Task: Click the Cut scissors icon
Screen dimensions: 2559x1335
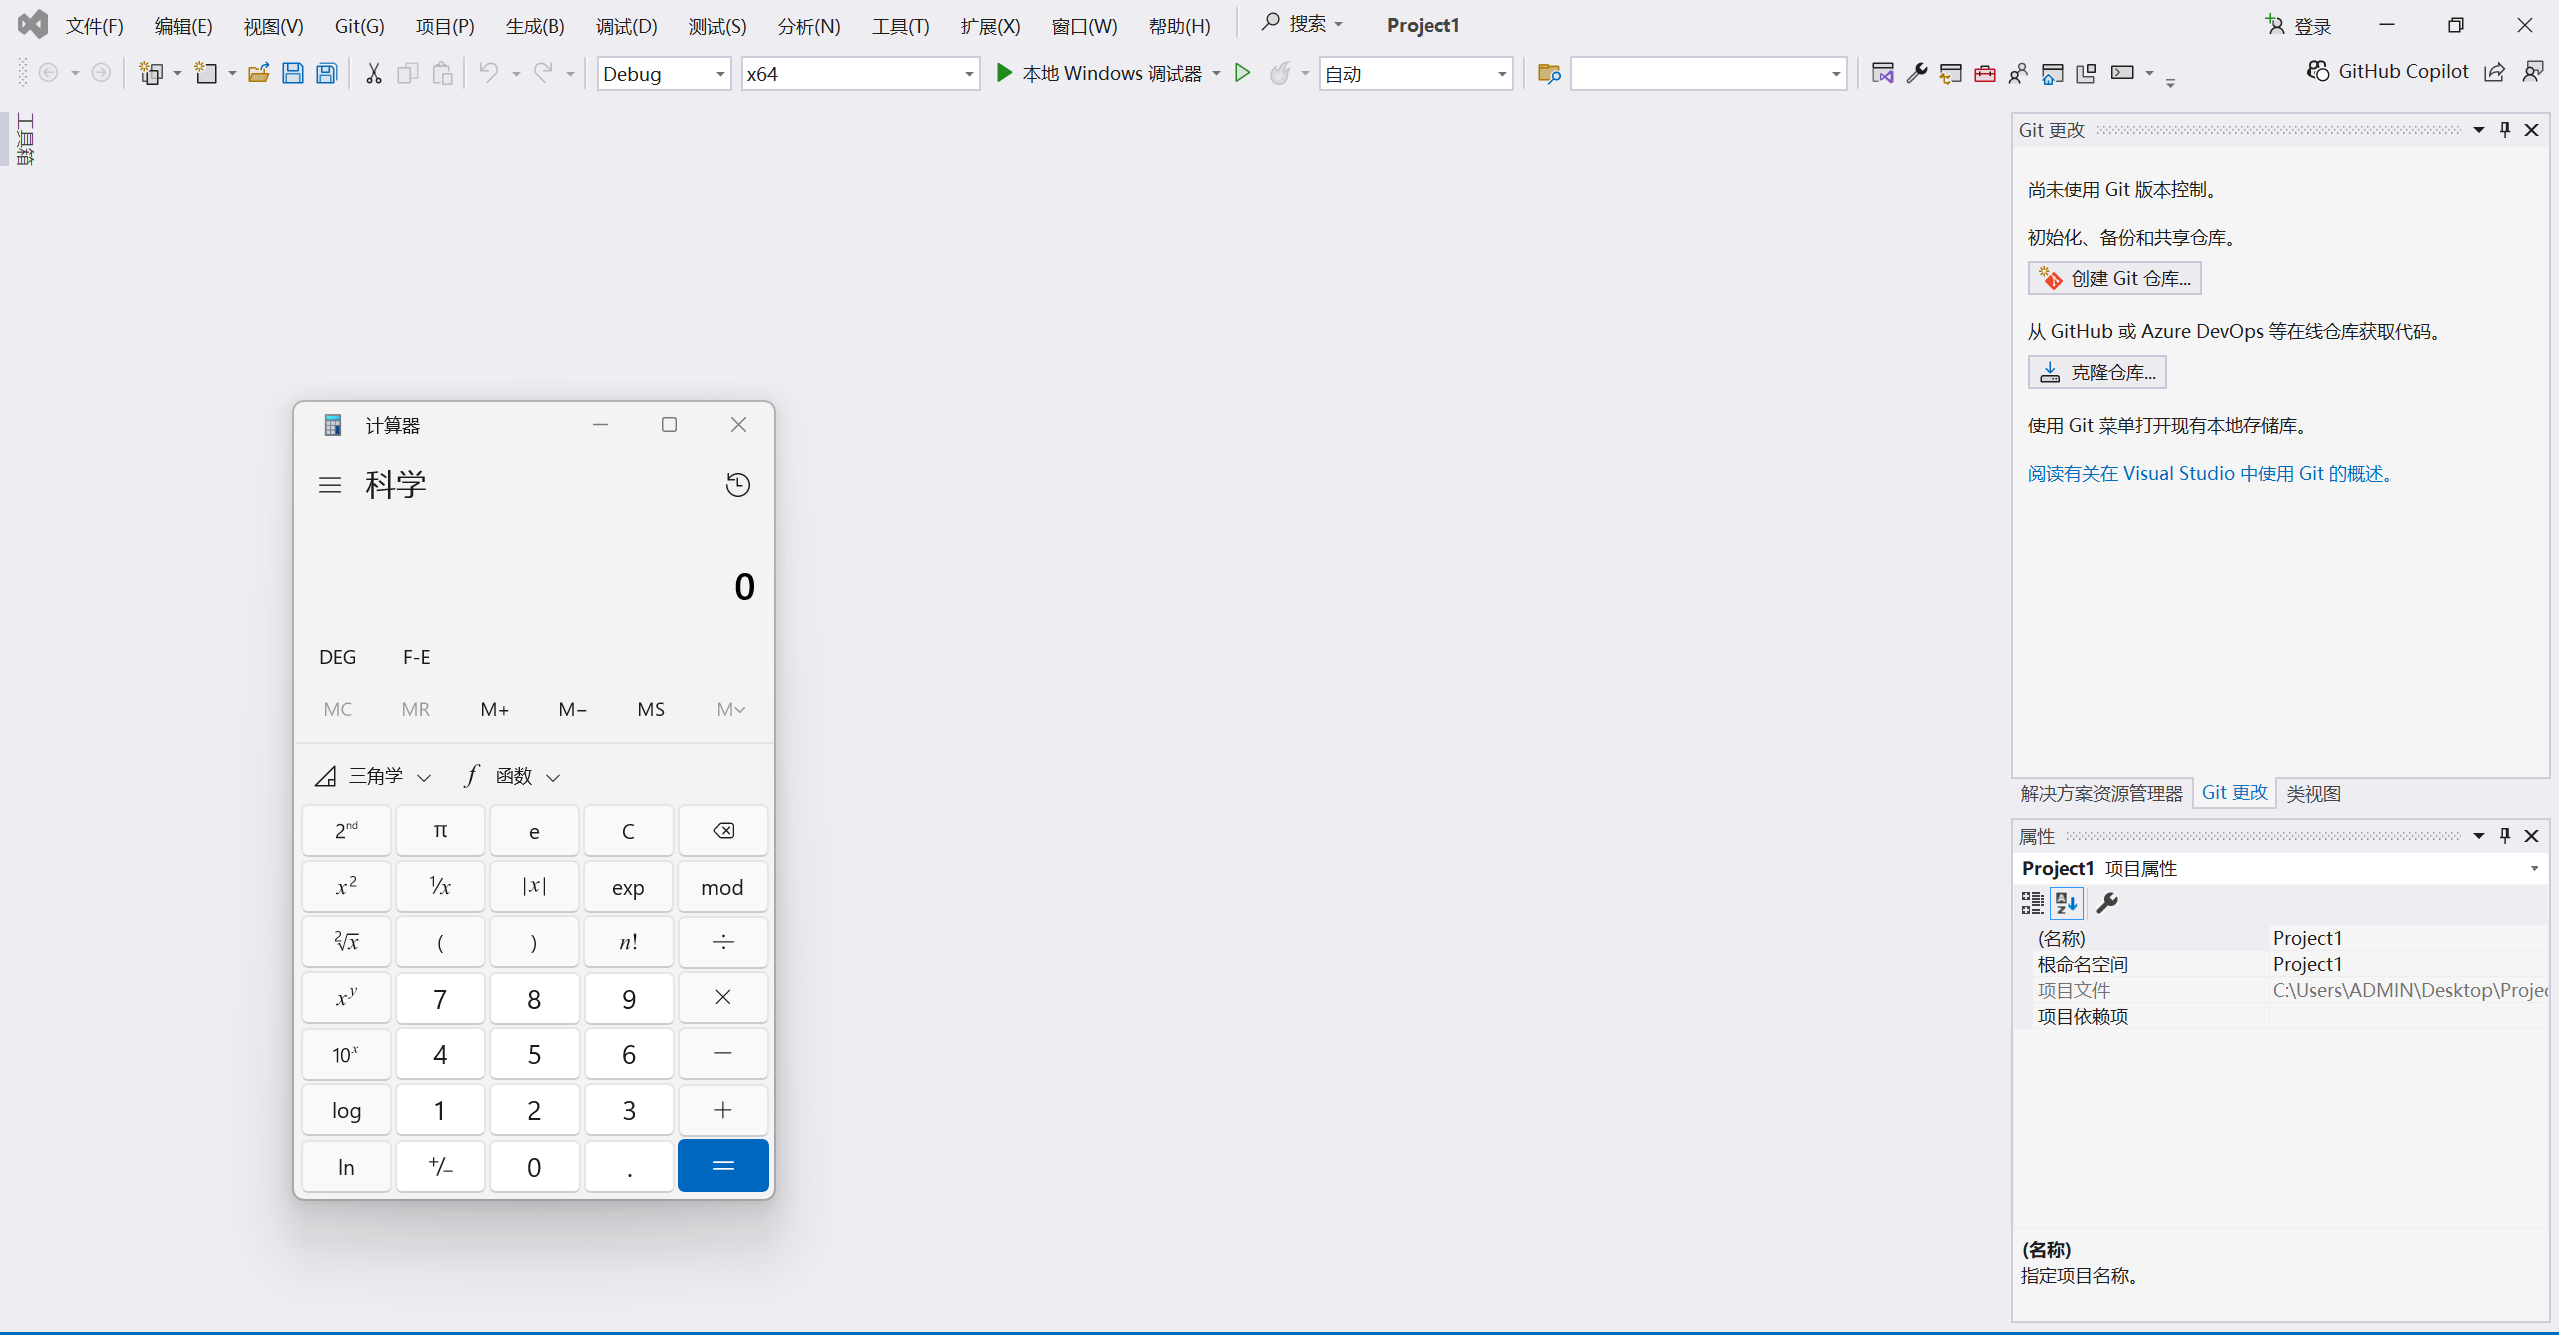Action: pos(373,73)
